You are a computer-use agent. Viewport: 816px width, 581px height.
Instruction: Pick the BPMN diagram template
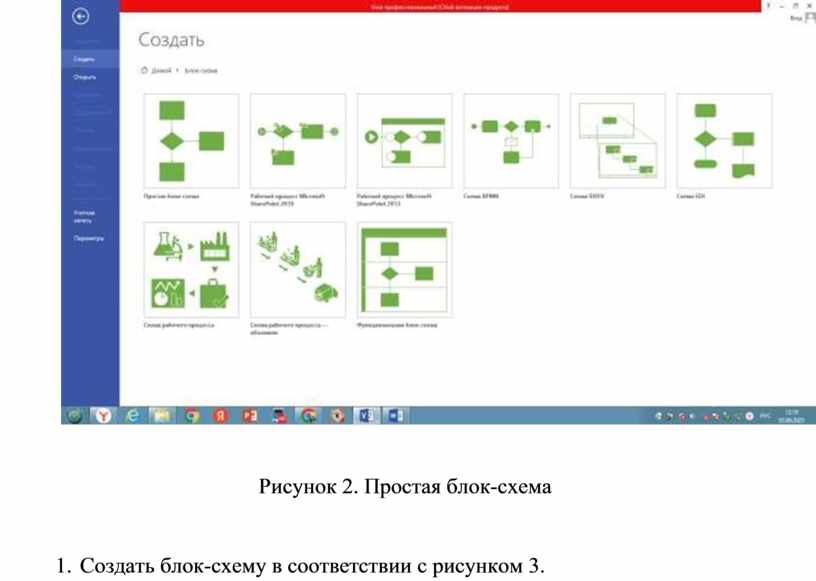click(510, 141)
